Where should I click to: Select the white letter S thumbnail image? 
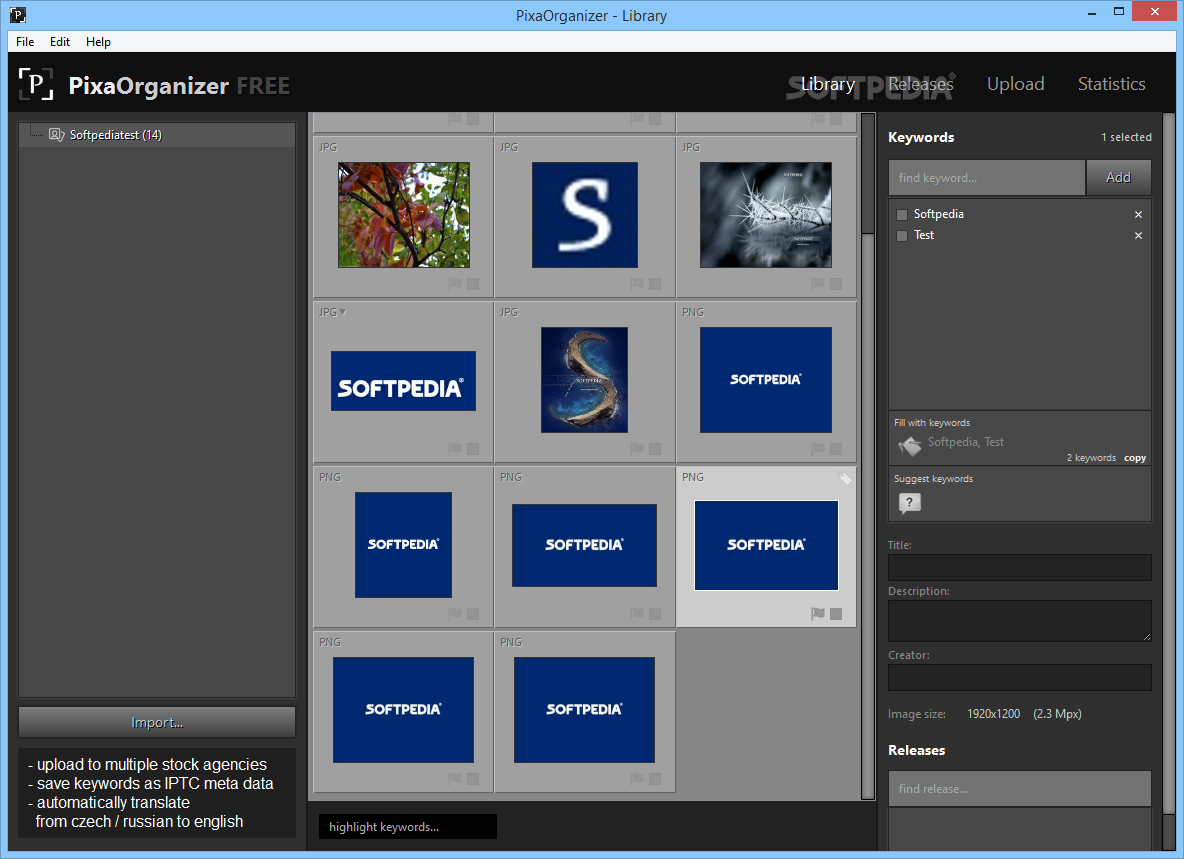coord(584,215)
